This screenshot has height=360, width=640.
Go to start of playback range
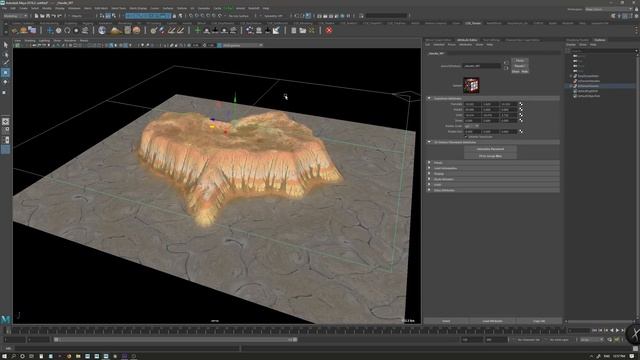(595, 330)
